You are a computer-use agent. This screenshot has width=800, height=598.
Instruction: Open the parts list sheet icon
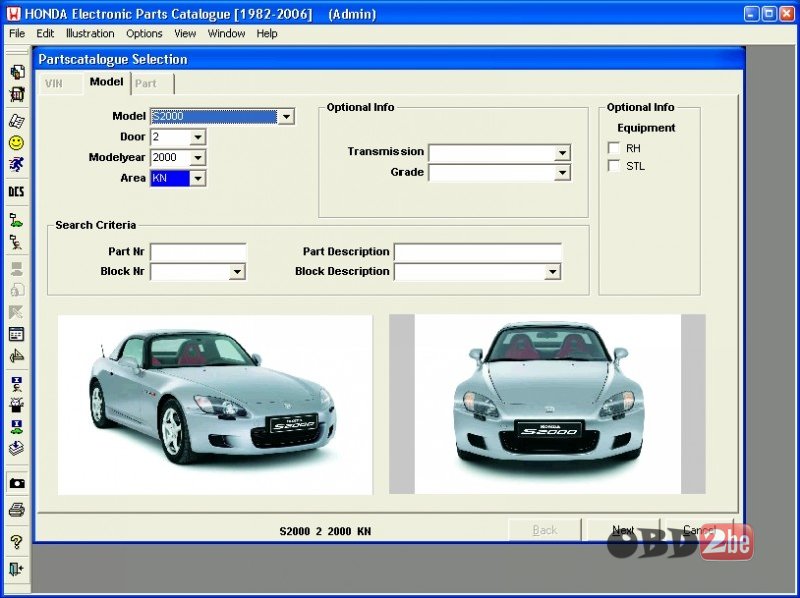[x=17, y=121]
